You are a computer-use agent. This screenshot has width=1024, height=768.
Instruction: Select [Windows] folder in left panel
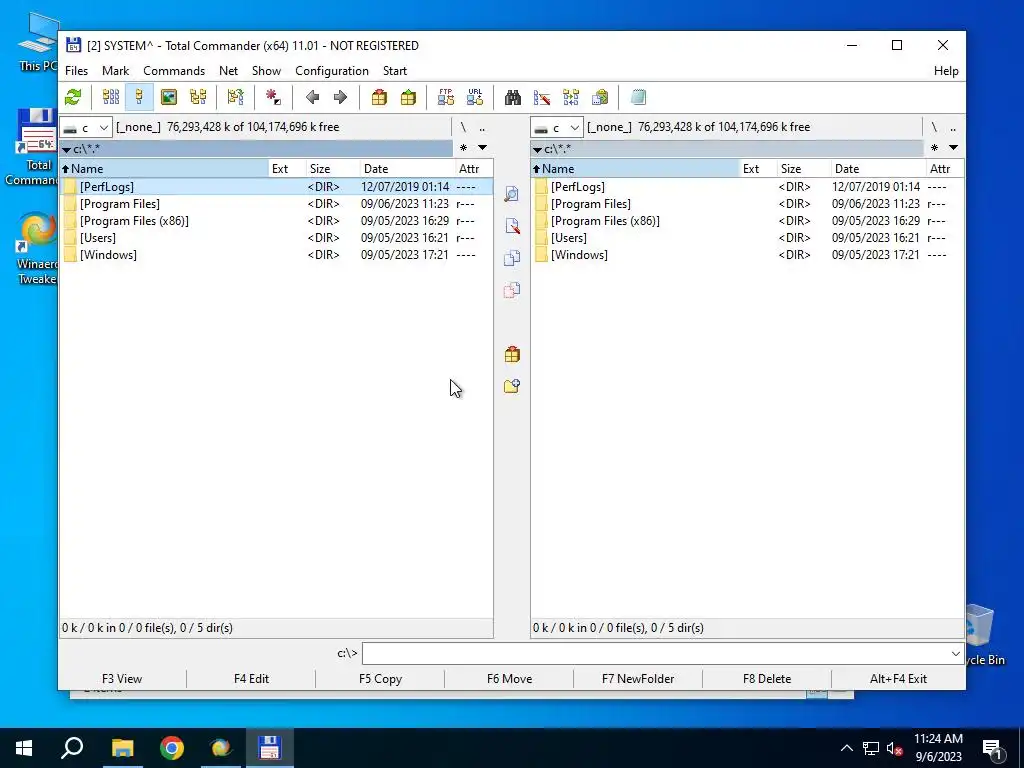(x=276, y=255)
